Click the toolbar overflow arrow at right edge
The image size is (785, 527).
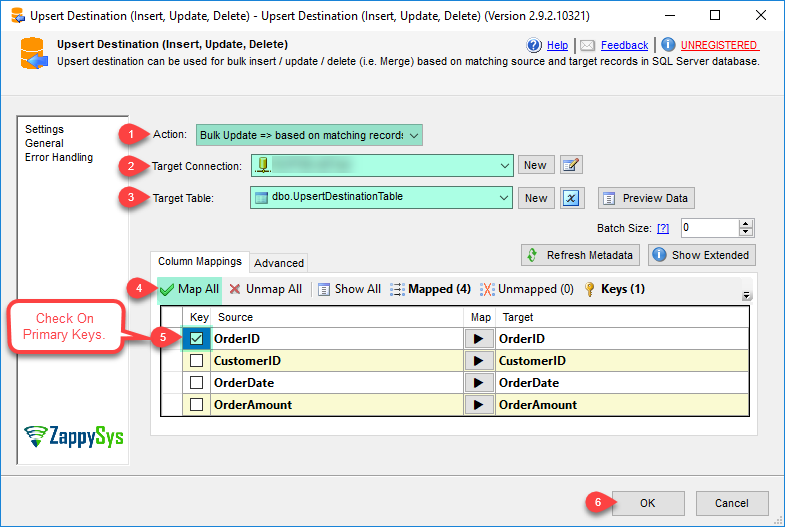point(746,295)
